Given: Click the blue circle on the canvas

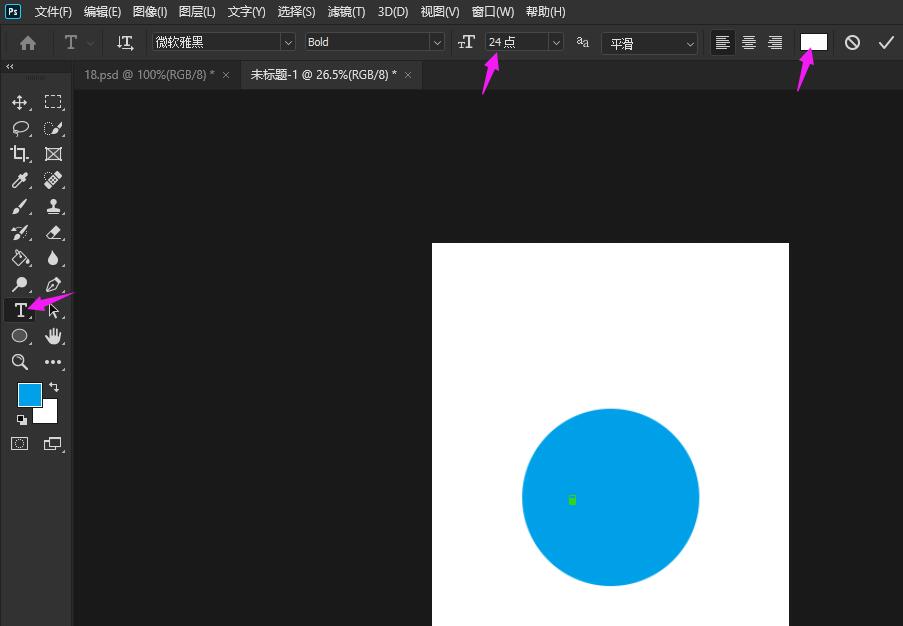Looking at the screenshot, I should pyautogui.click(x=610, y=497).
